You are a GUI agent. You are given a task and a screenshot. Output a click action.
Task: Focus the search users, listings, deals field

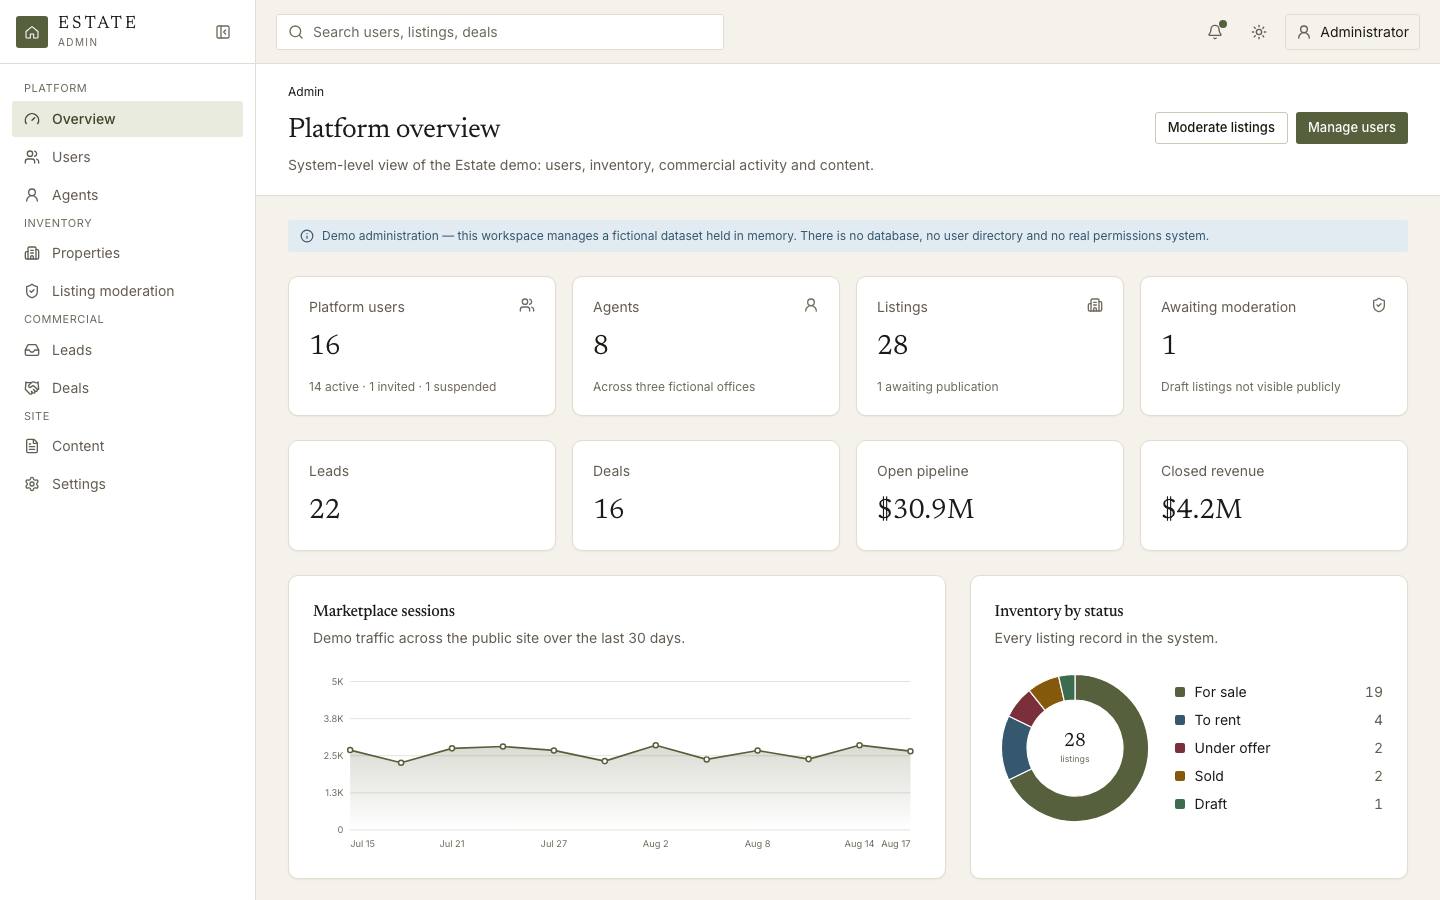[500, 32]
